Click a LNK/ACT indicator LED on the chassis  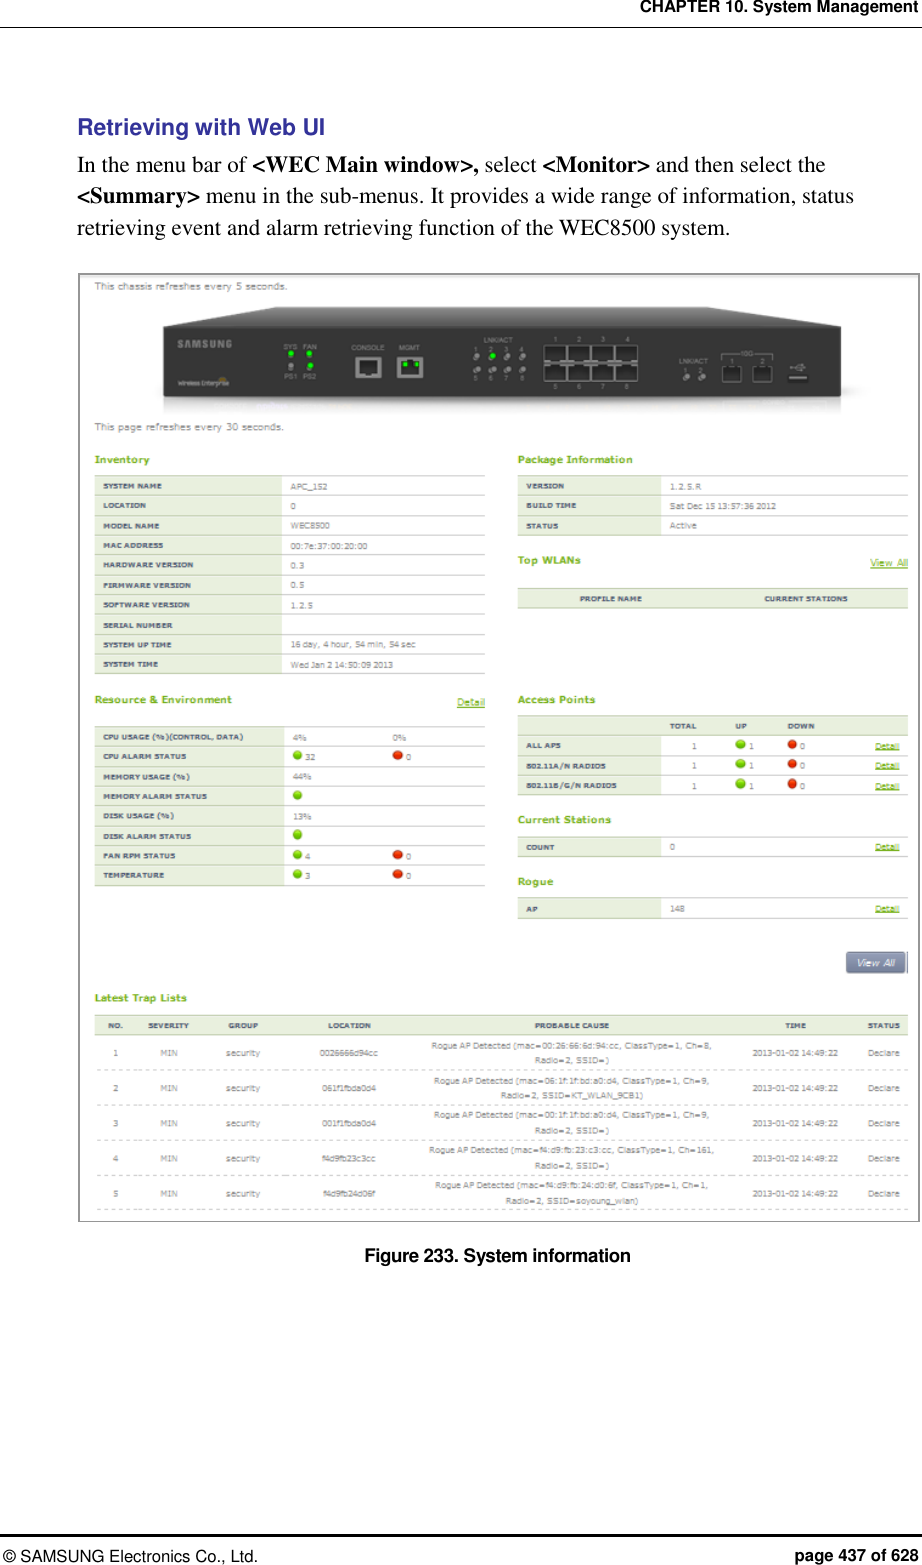pos(492,356)
